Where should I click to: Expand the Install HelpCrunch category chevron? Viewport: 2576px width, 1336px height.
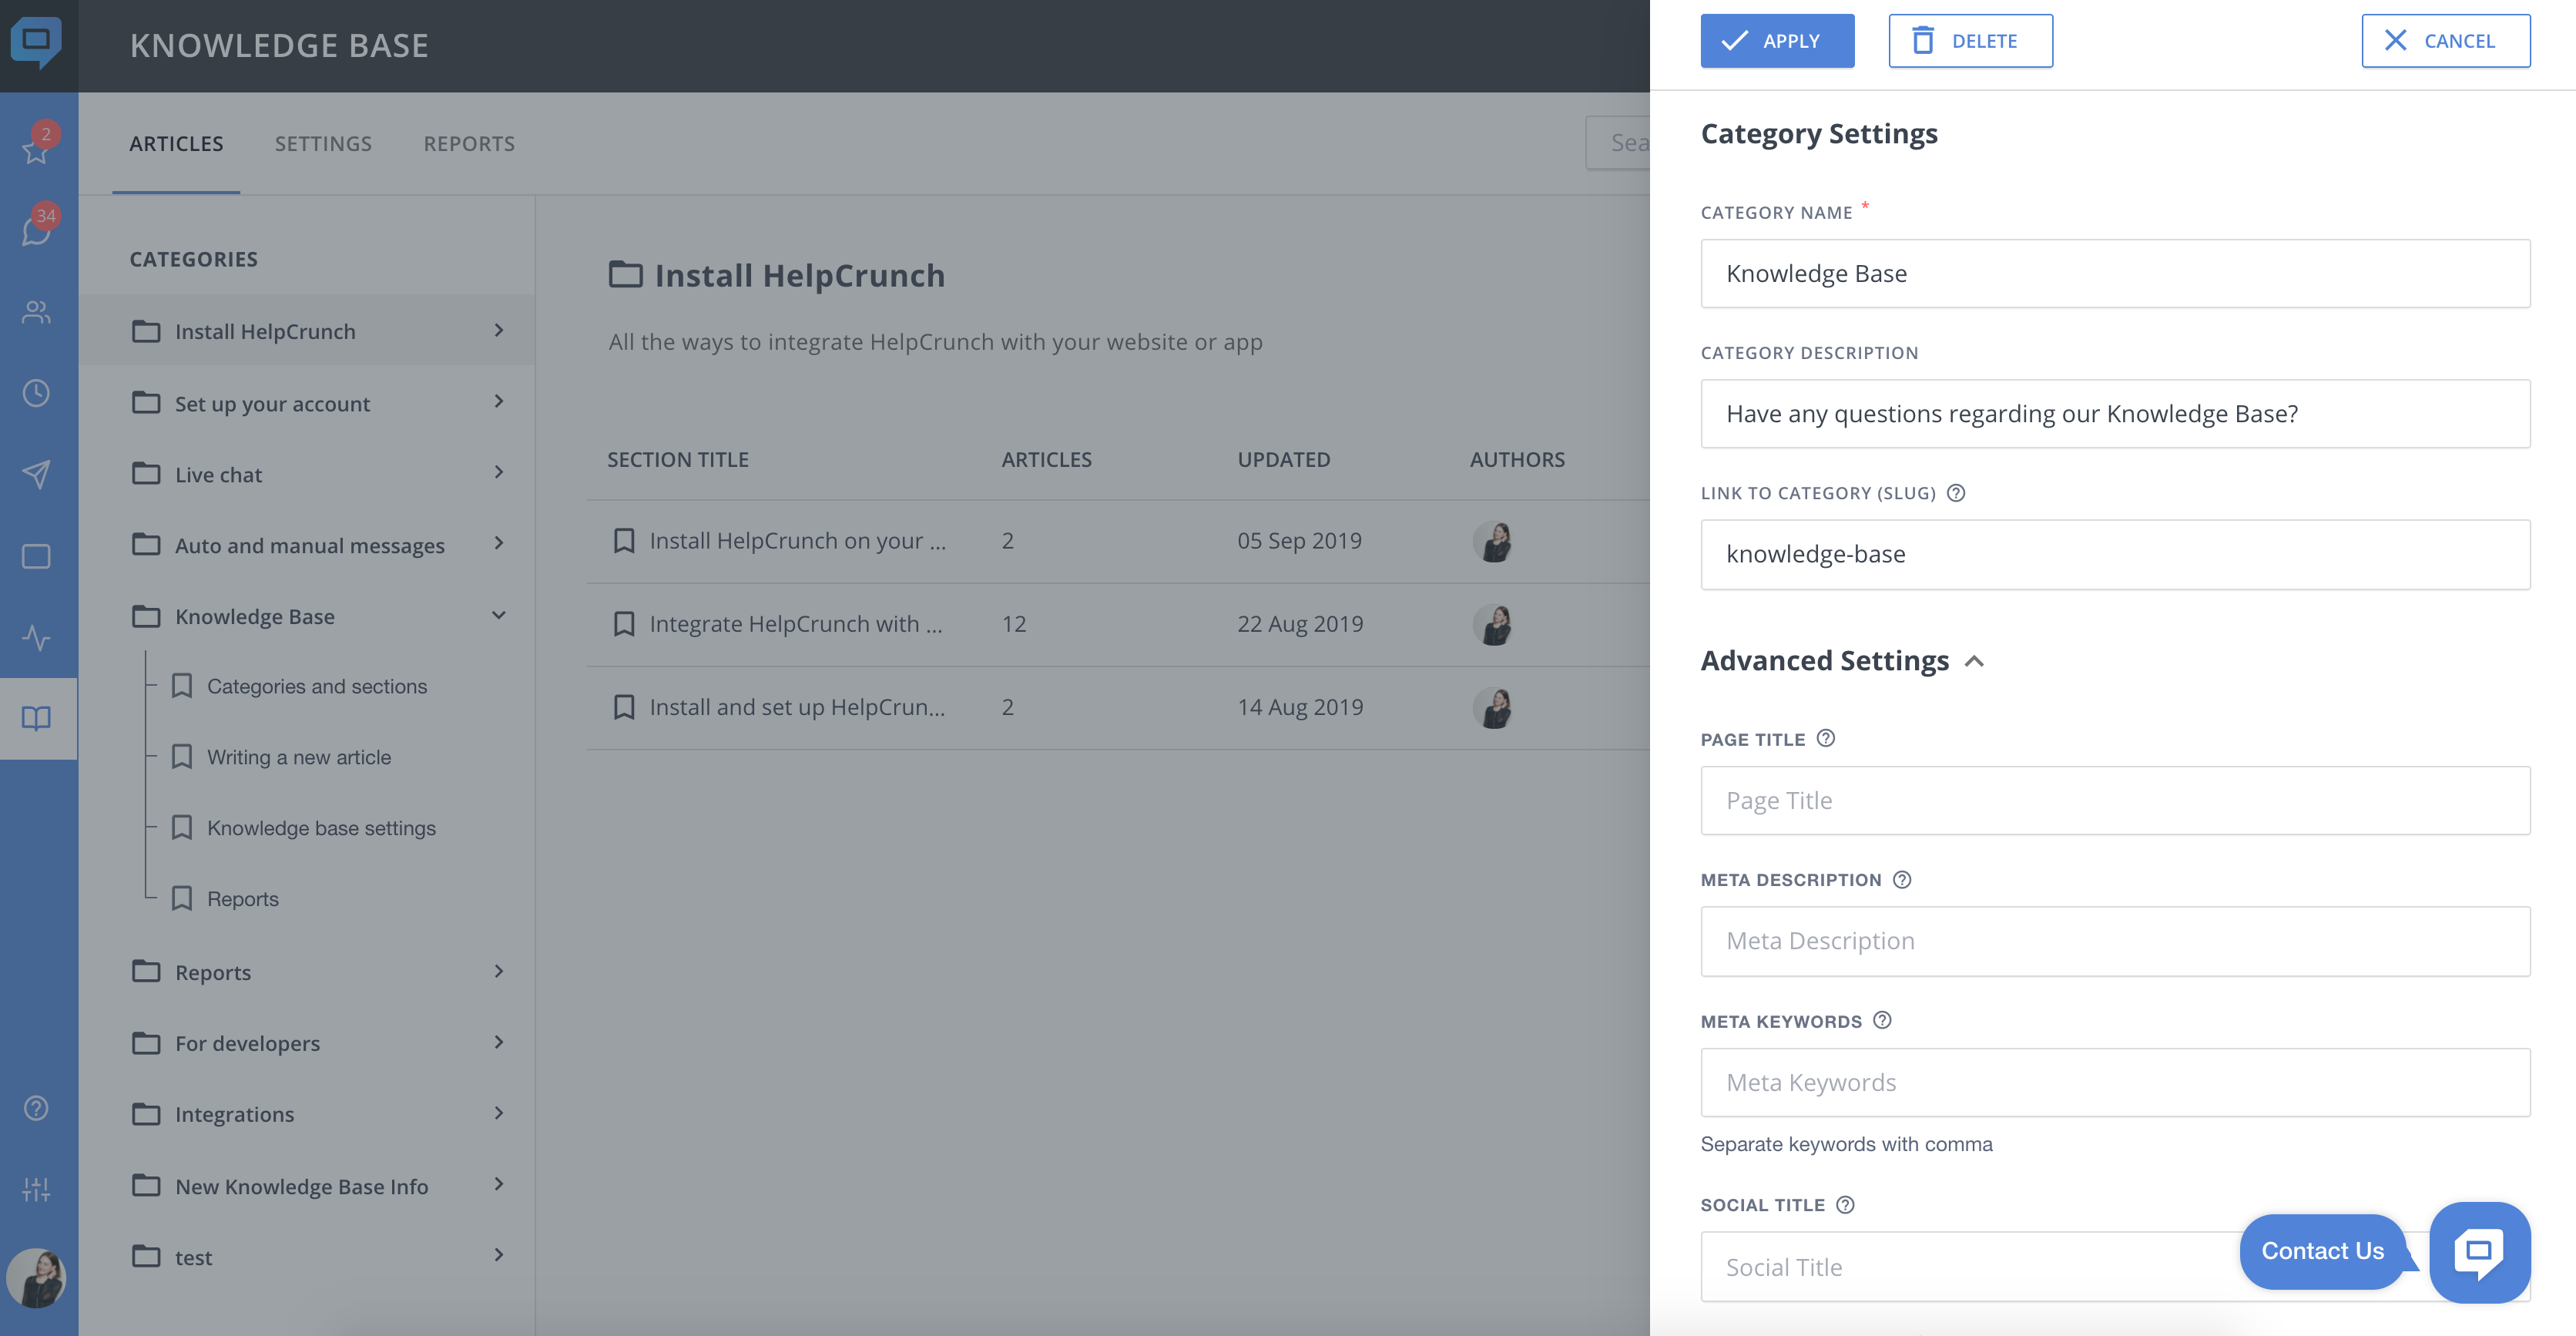(x=499, y=330)
